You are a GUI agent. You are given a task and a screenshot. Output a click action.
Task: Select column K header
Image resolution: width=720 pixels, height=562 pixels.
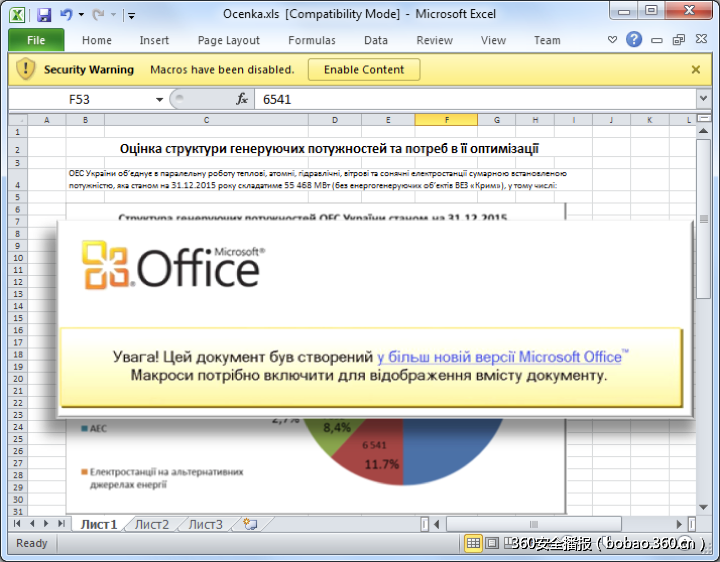coord(649,120)
